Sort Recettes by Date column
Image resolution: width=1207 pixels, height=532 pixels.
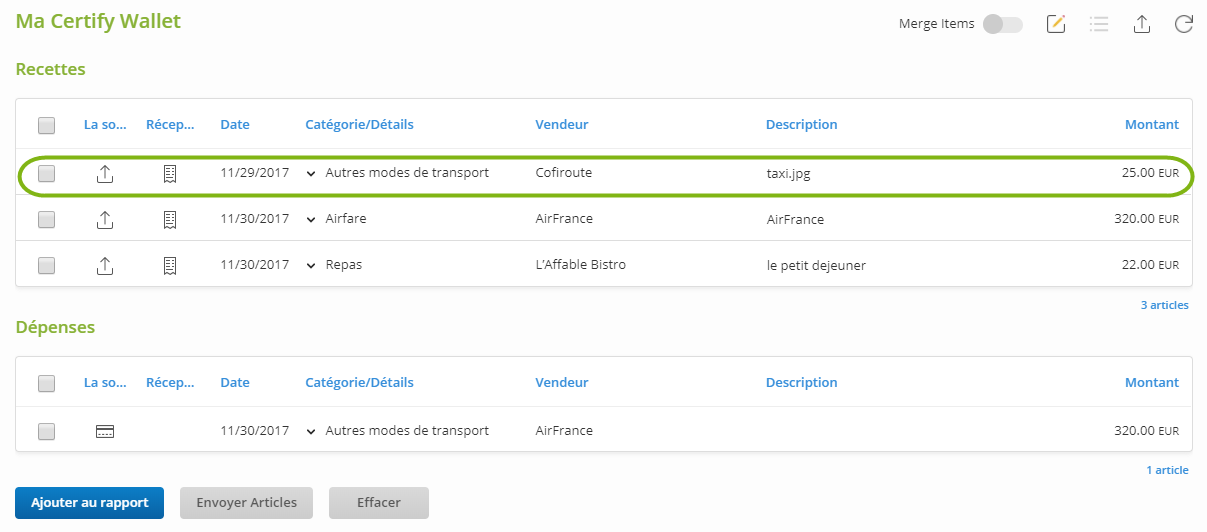coord(235,125)
